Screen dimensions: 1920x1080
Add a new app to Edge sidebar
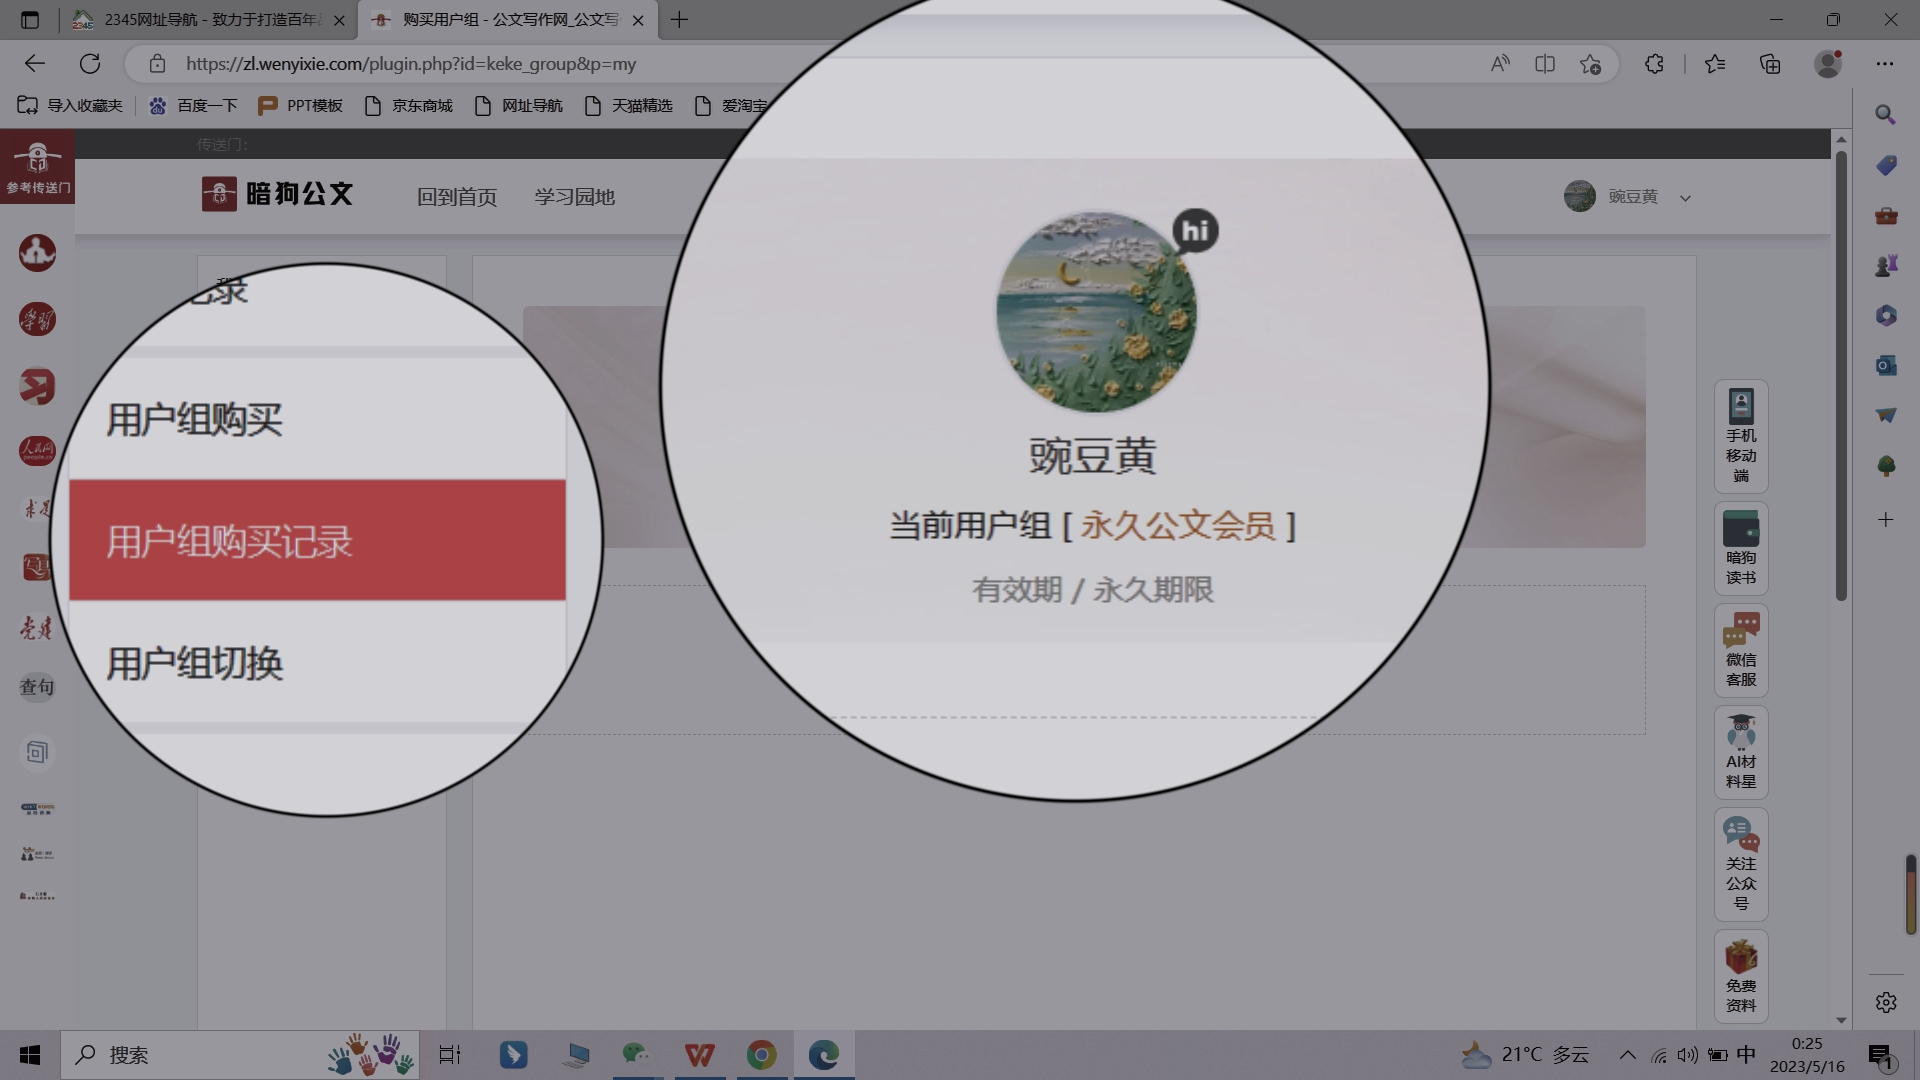(x=1886, y=520)
